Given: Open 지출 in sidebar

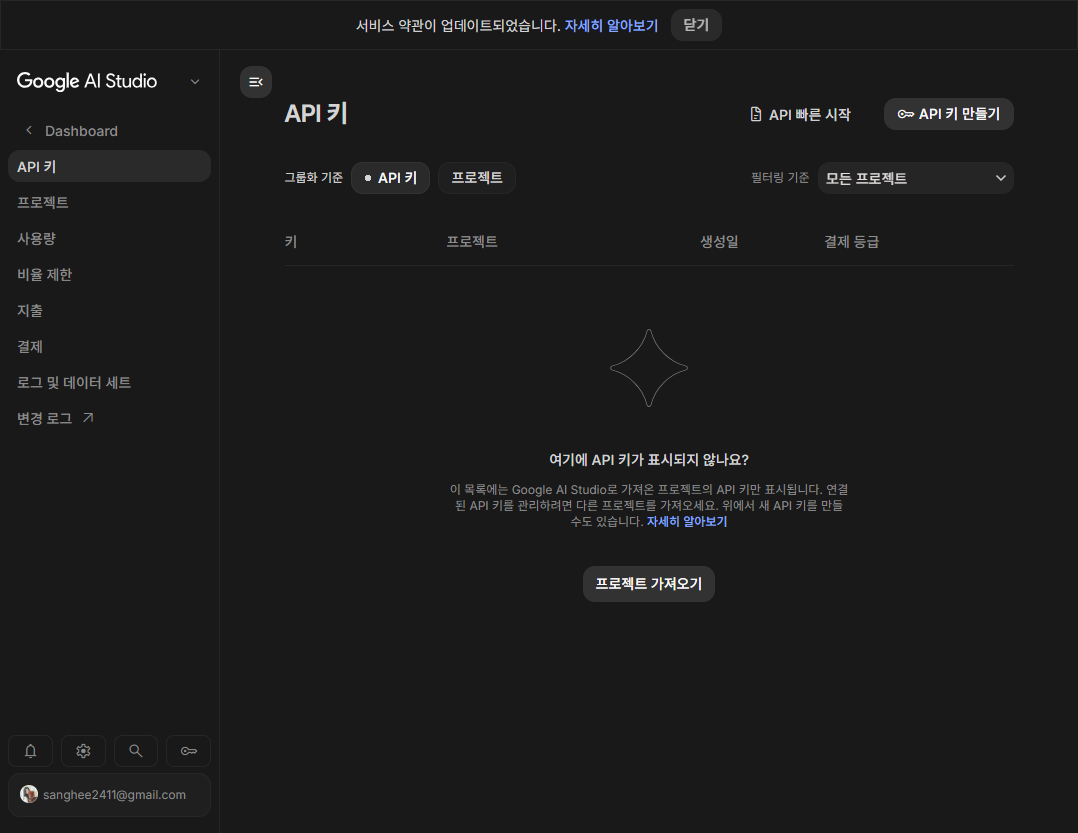Looking at the screenshot, I should pyautogui.click(x=109, y=310).
